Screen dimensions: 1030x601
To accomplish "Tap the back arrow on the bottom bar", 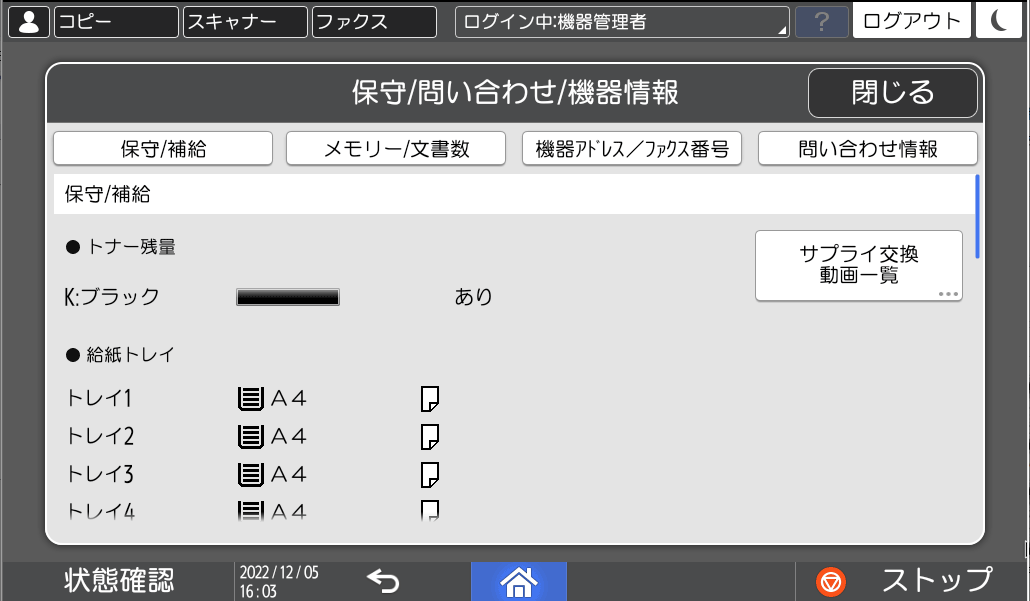I will (x=385, y=580).
